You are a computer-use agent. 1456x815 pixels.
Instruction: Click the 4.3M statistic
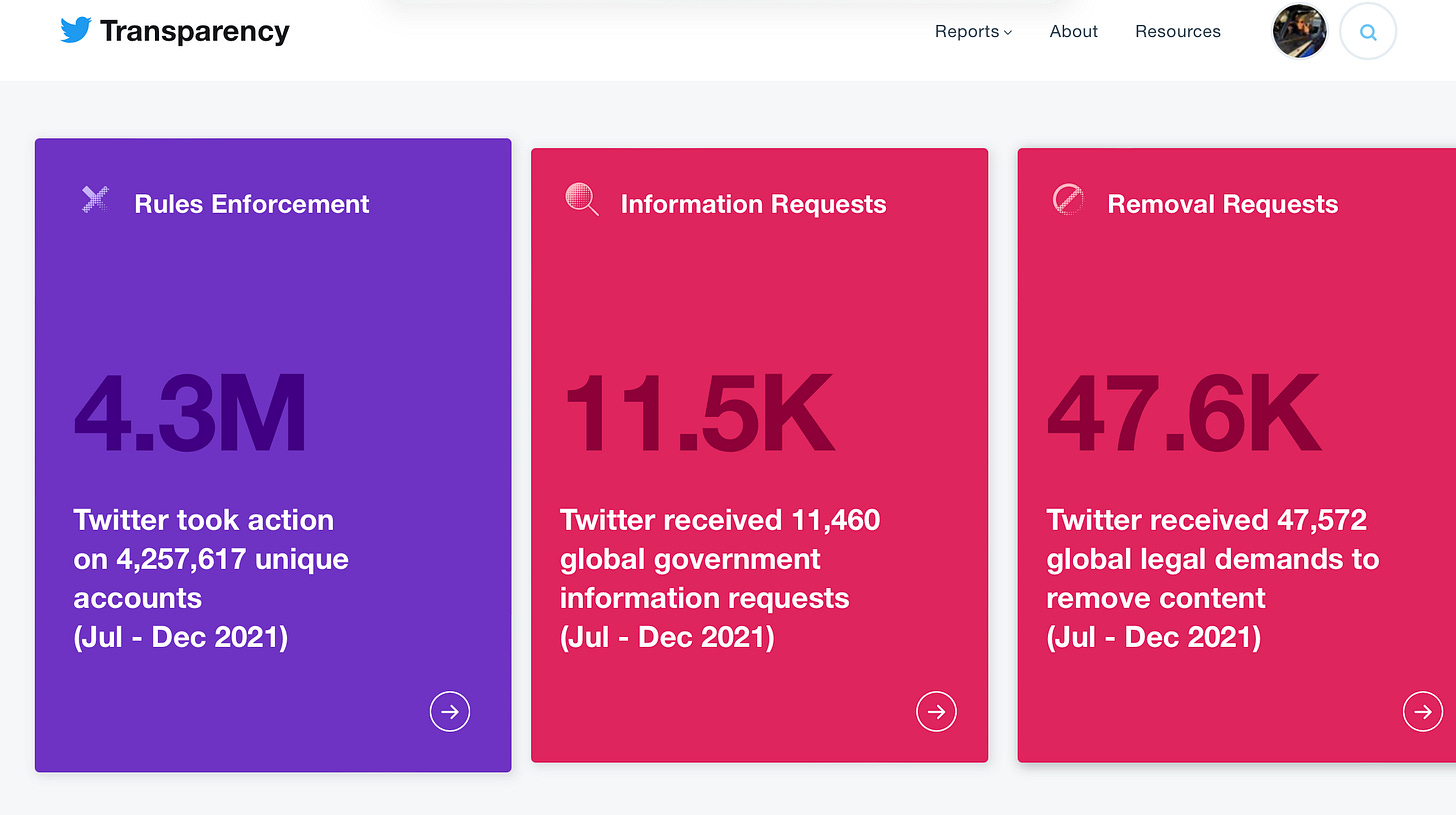click(190, 414)
